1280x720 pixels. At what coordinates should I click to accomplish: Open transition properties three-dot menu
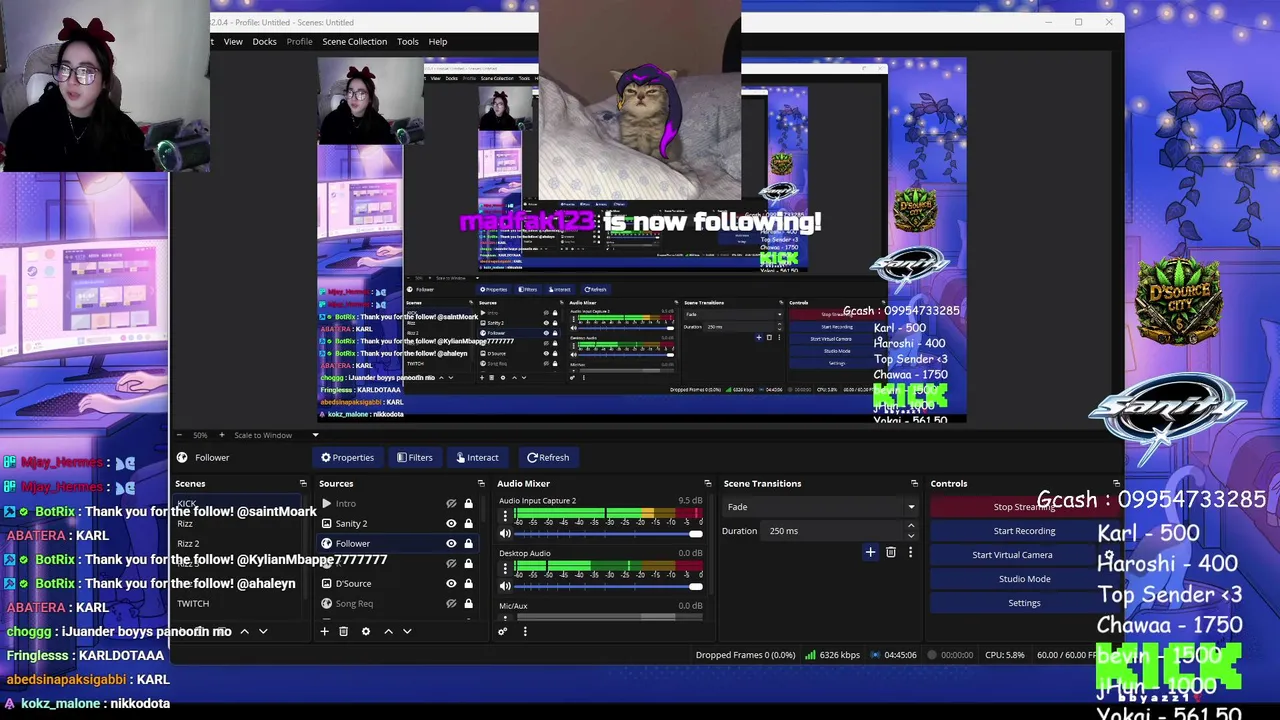point(910,552)
